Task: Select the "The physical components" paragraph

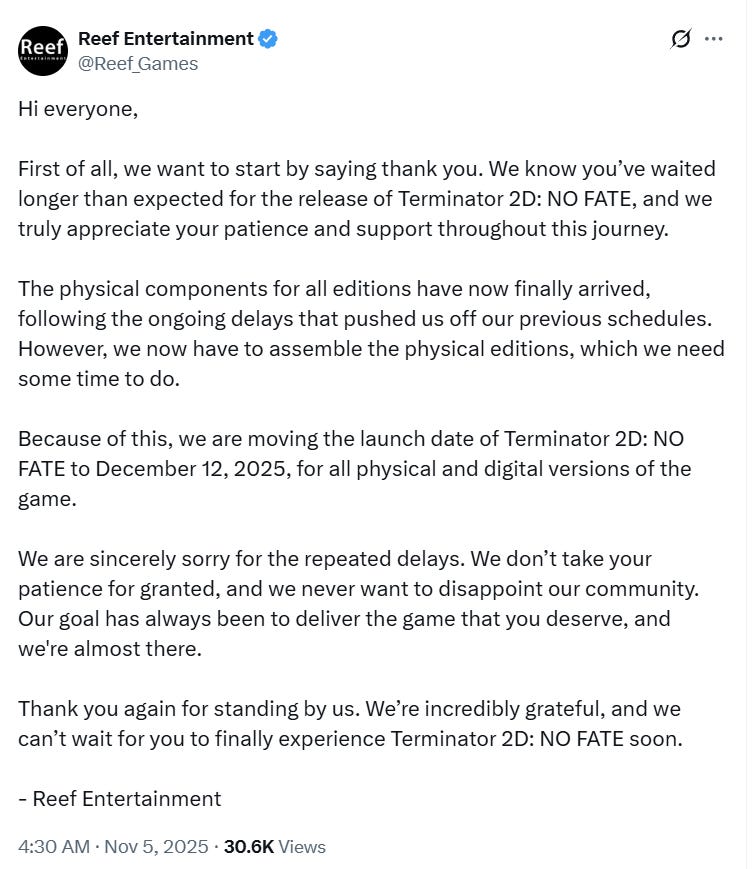Action: pyautogui.click(x=370, y=319)
